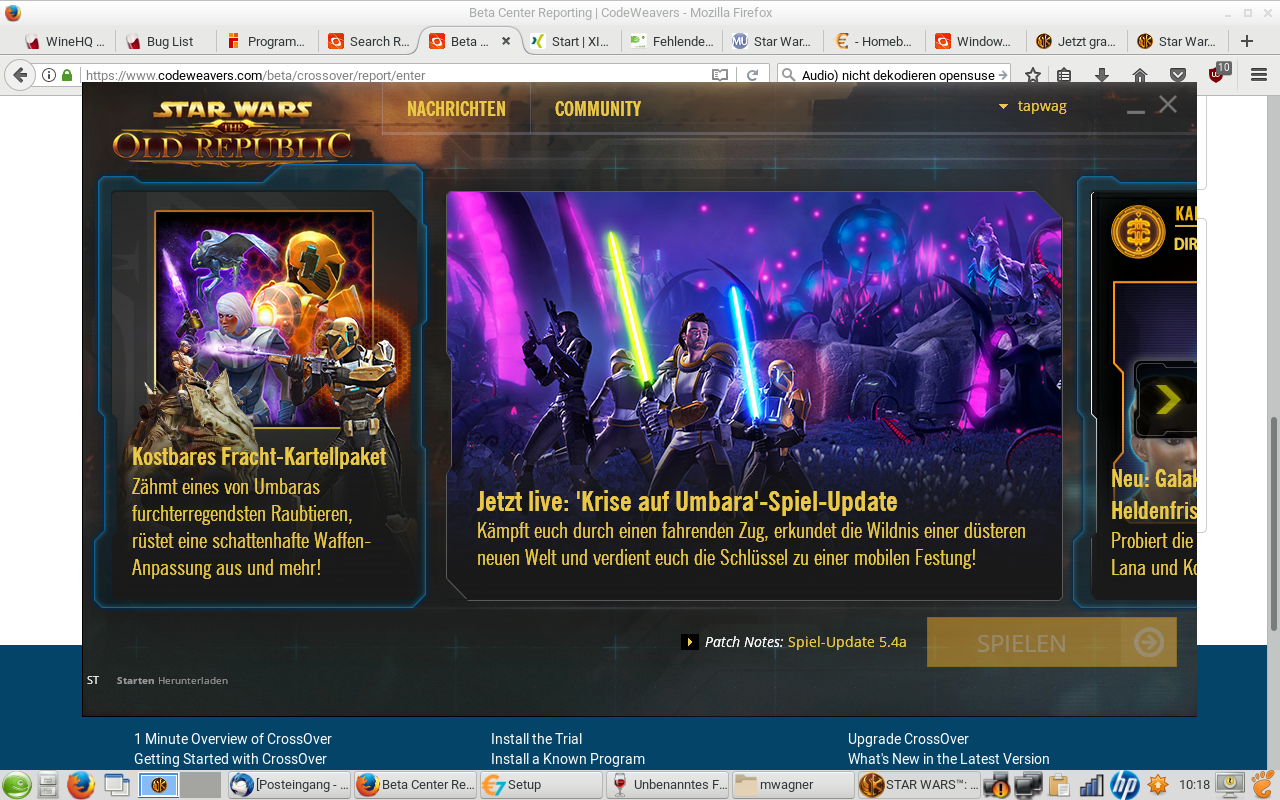The image size is (1280, 800).
Task: Click the Patch Notes arrow icon
Action: tap(690, 642)
